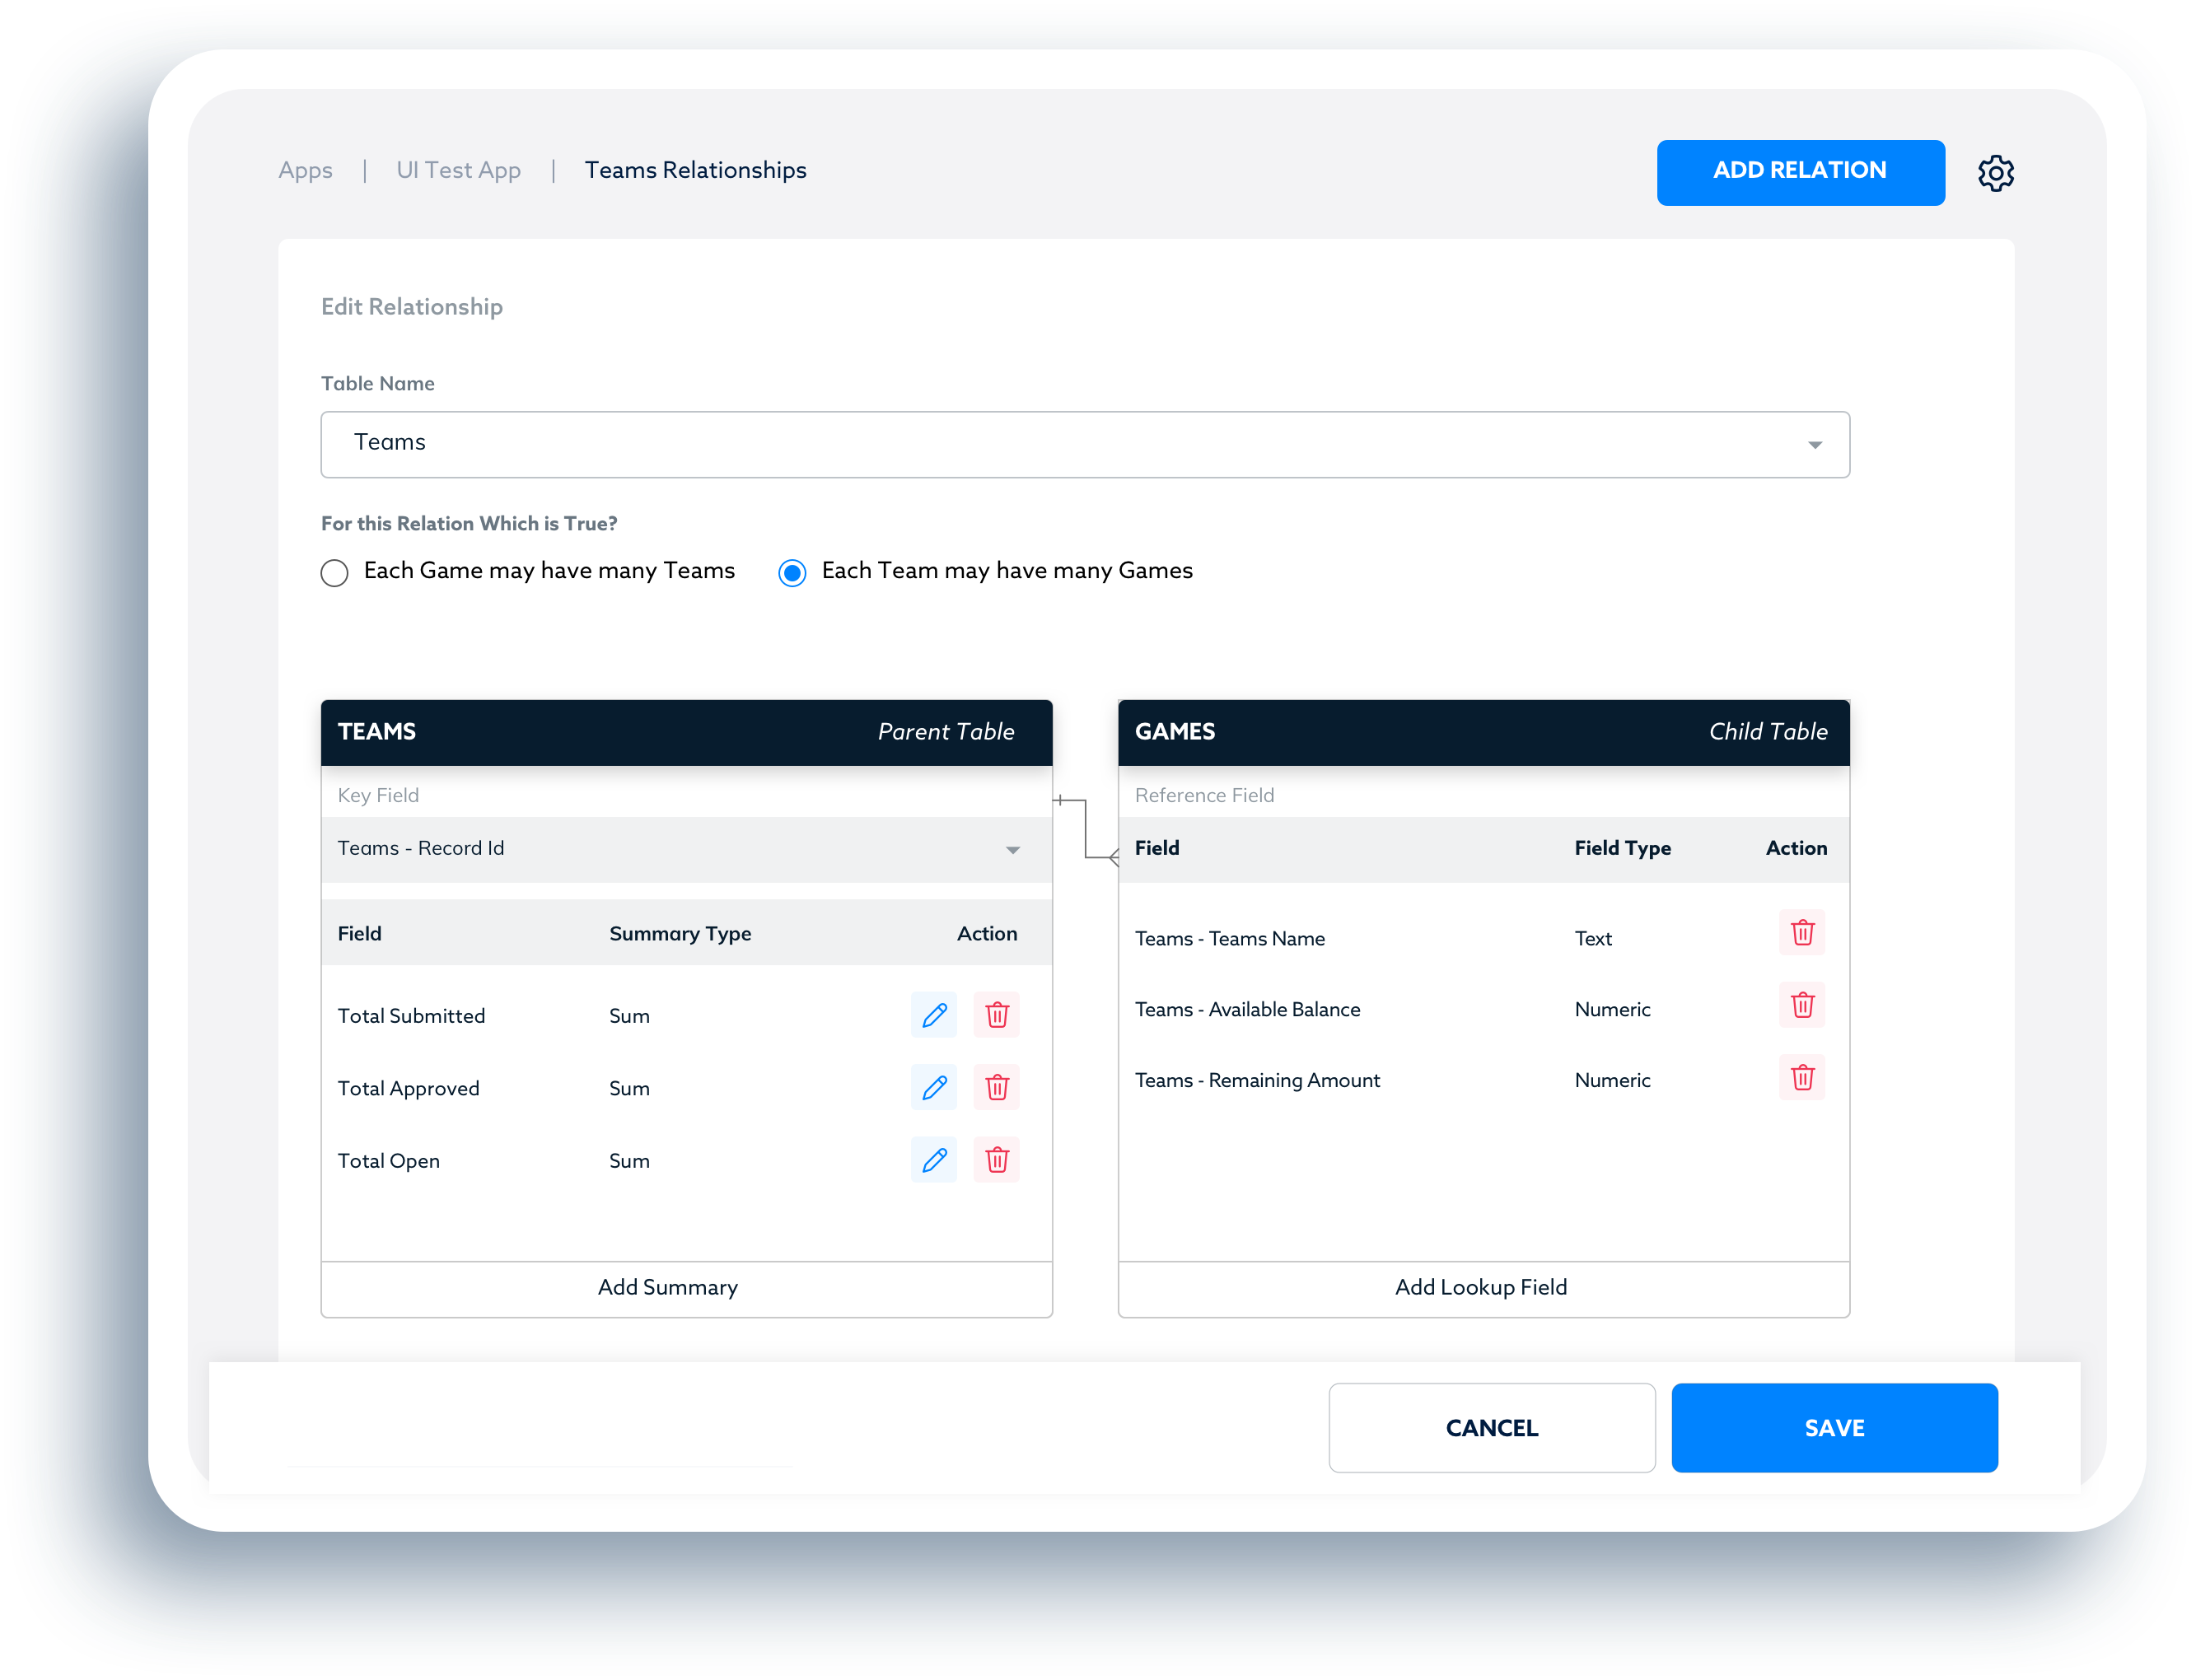Delete the Teams - Available Balance lookup field
The height and width of the screenshot is (1680, 2196).
(1802, 1005)
